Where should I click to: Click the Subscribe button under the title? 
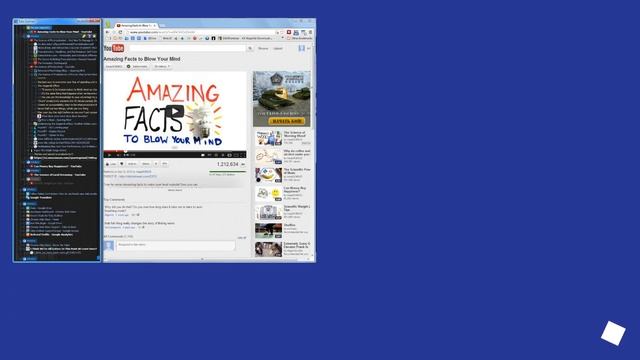[x=137, y=66]
